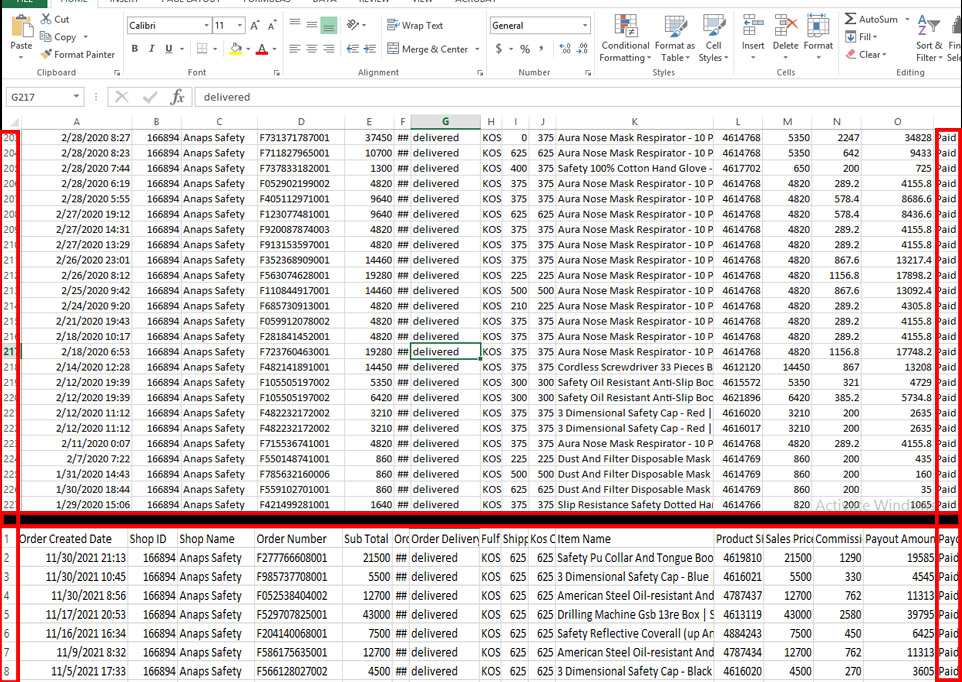Toggle Center horizontal alignment
Viewport: 962px width, 682px height.
312,49
